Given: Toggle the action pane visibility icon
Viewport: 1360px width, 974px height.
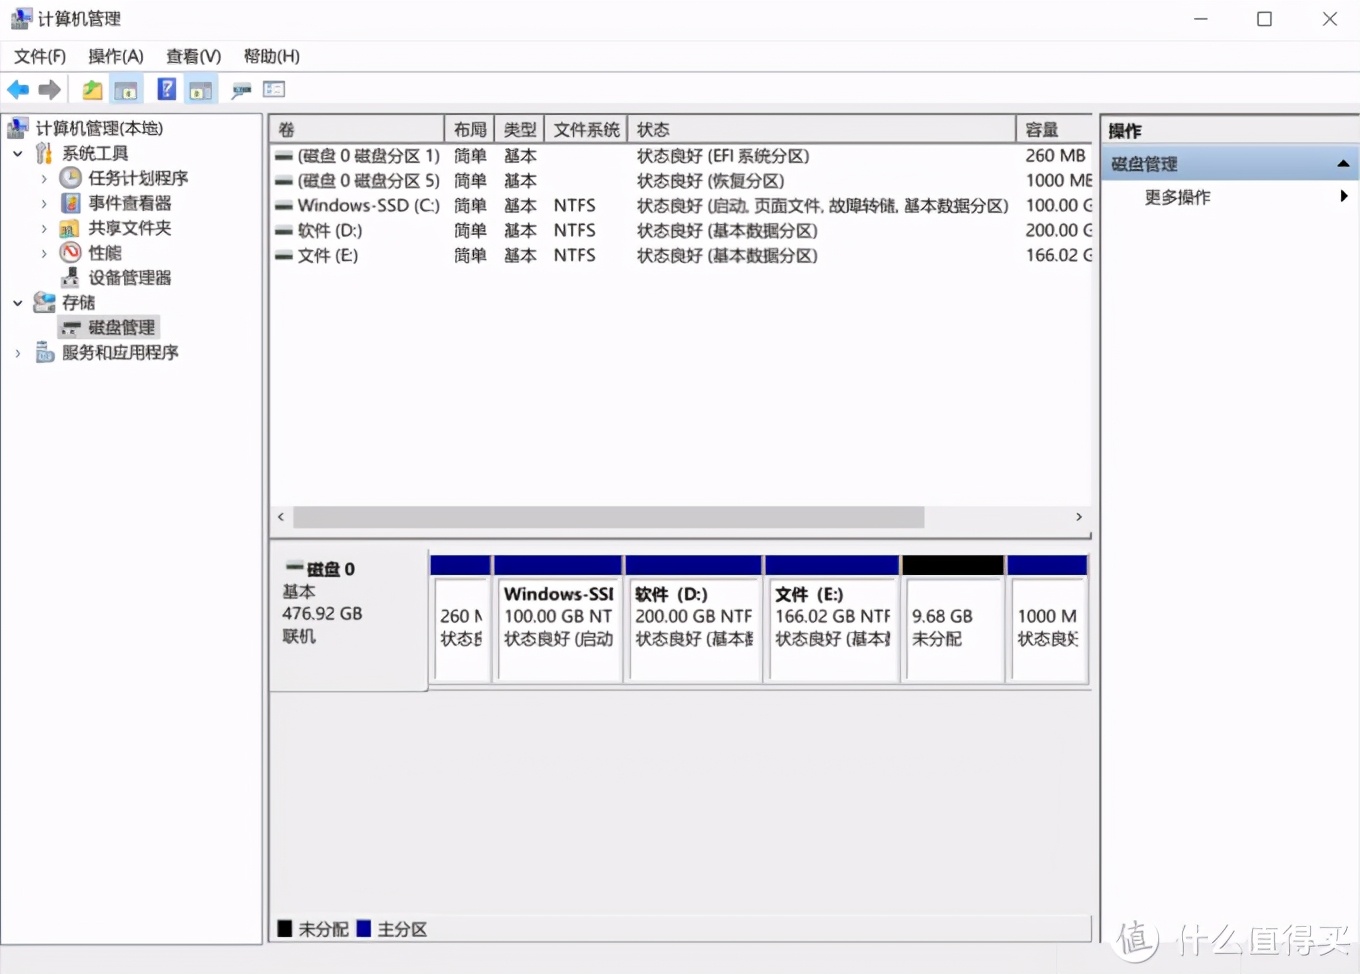Looking at the screenshot, I should click(201, 89).
